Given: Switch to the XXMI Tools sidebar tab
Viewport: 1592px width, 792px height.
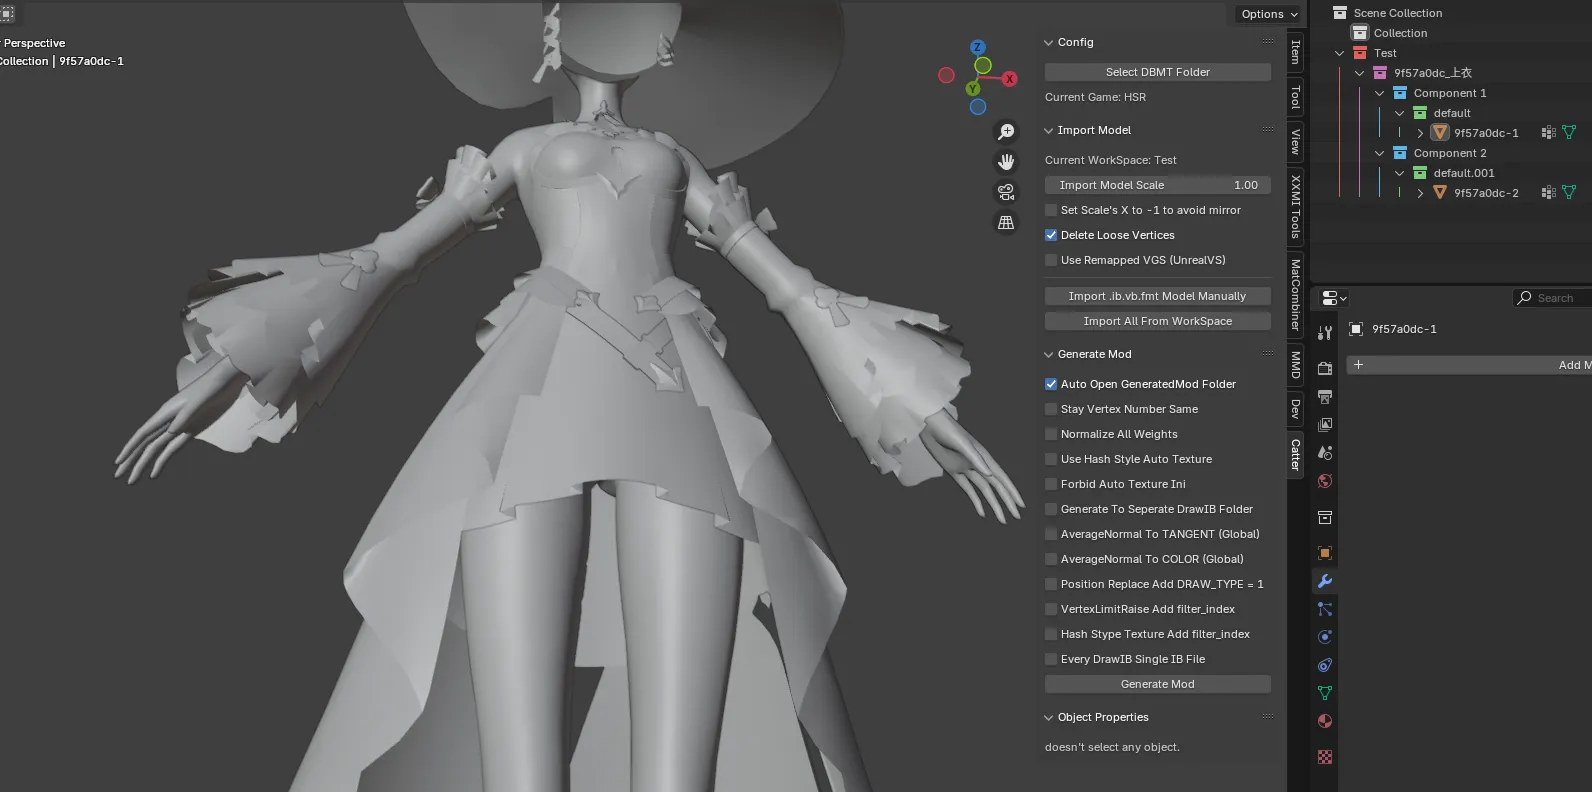Looking at the screenshot, I should (x=1295, y=206).
